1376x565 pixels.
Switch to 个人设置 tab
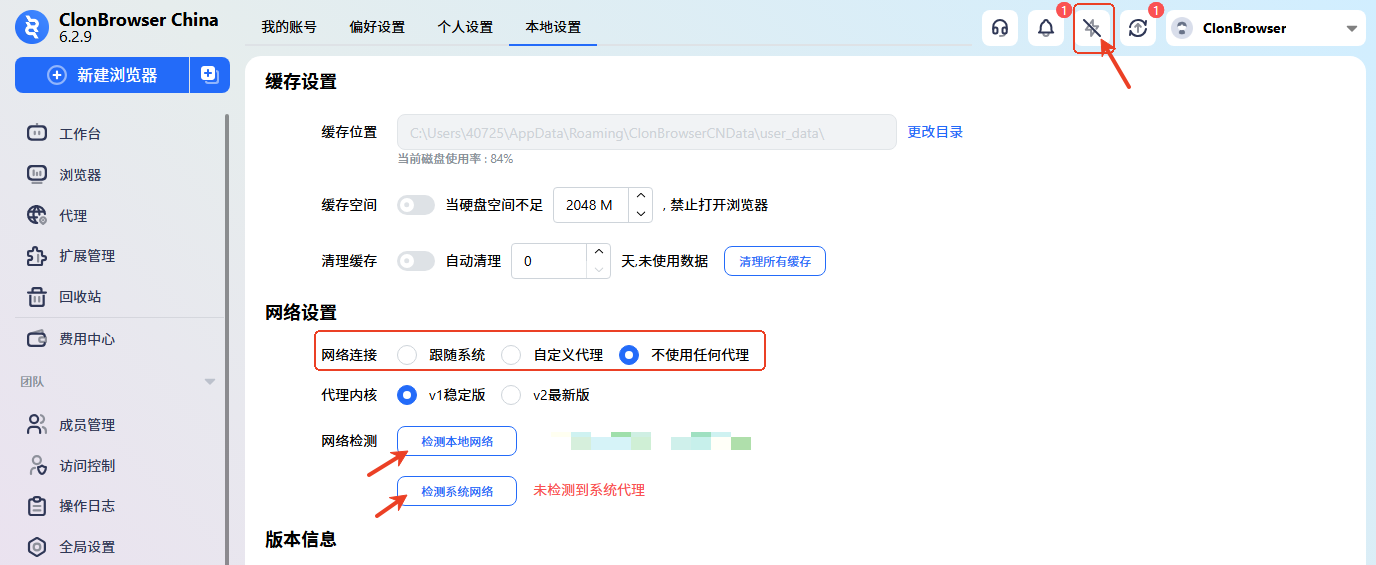pos(465,27)
